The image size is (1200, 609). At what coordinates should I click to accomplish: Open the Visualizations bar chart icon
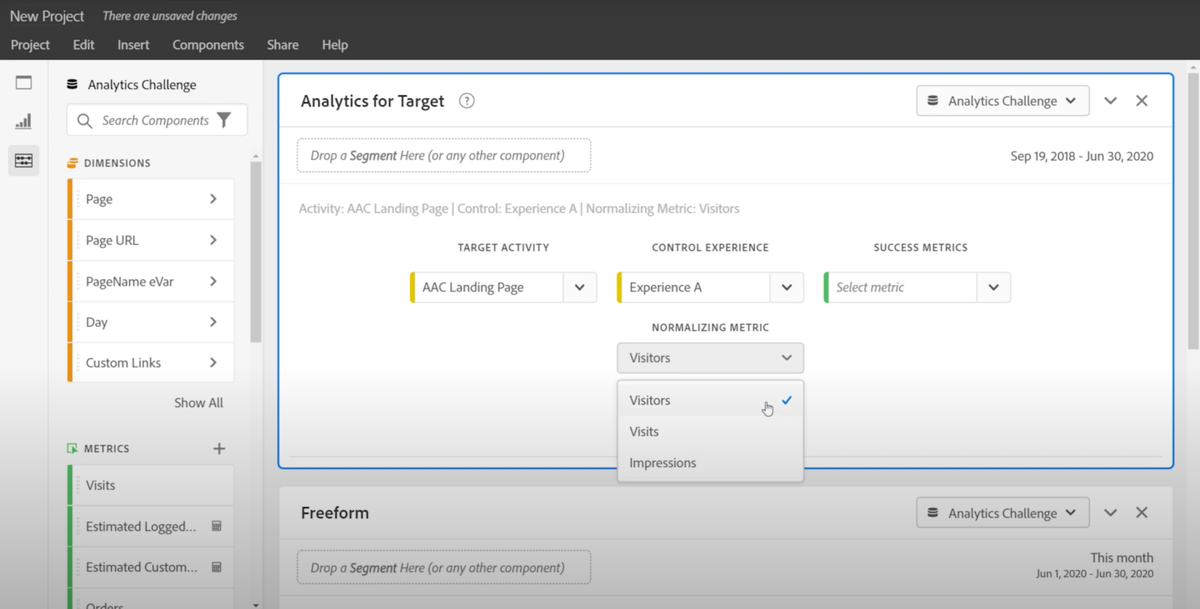pyautogui.click(x=24, y=122)
